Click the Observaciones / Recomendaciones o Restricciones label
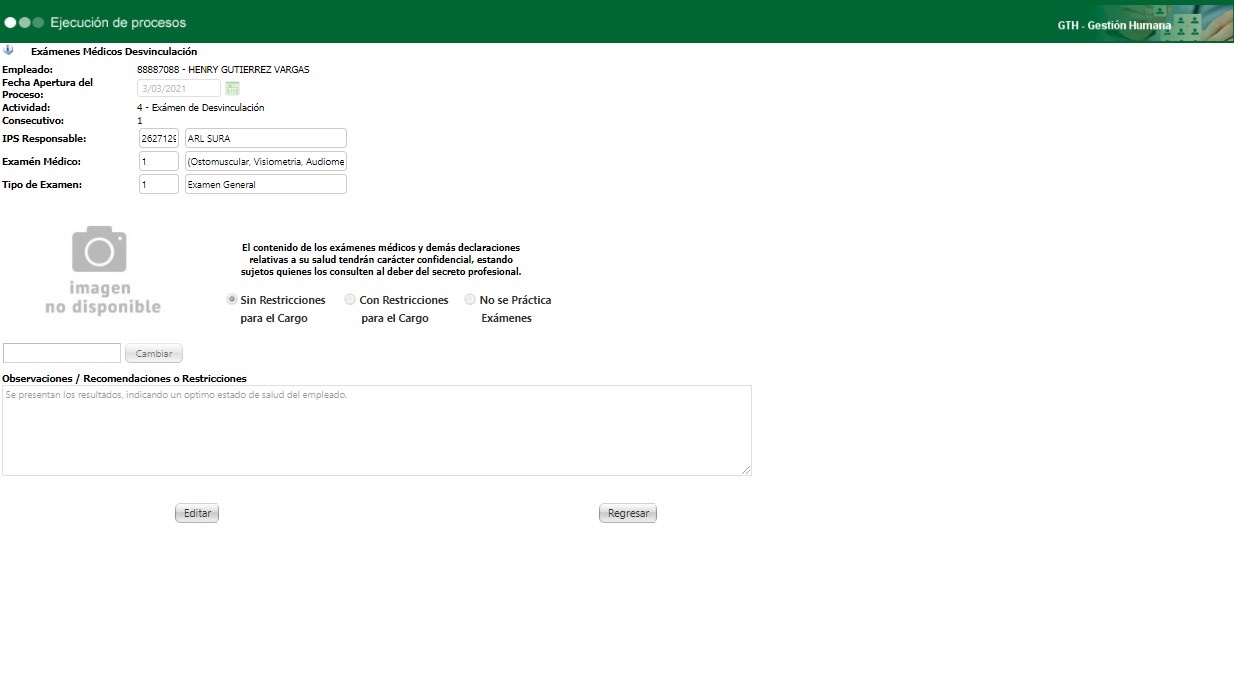 click(x=125, y=378)
